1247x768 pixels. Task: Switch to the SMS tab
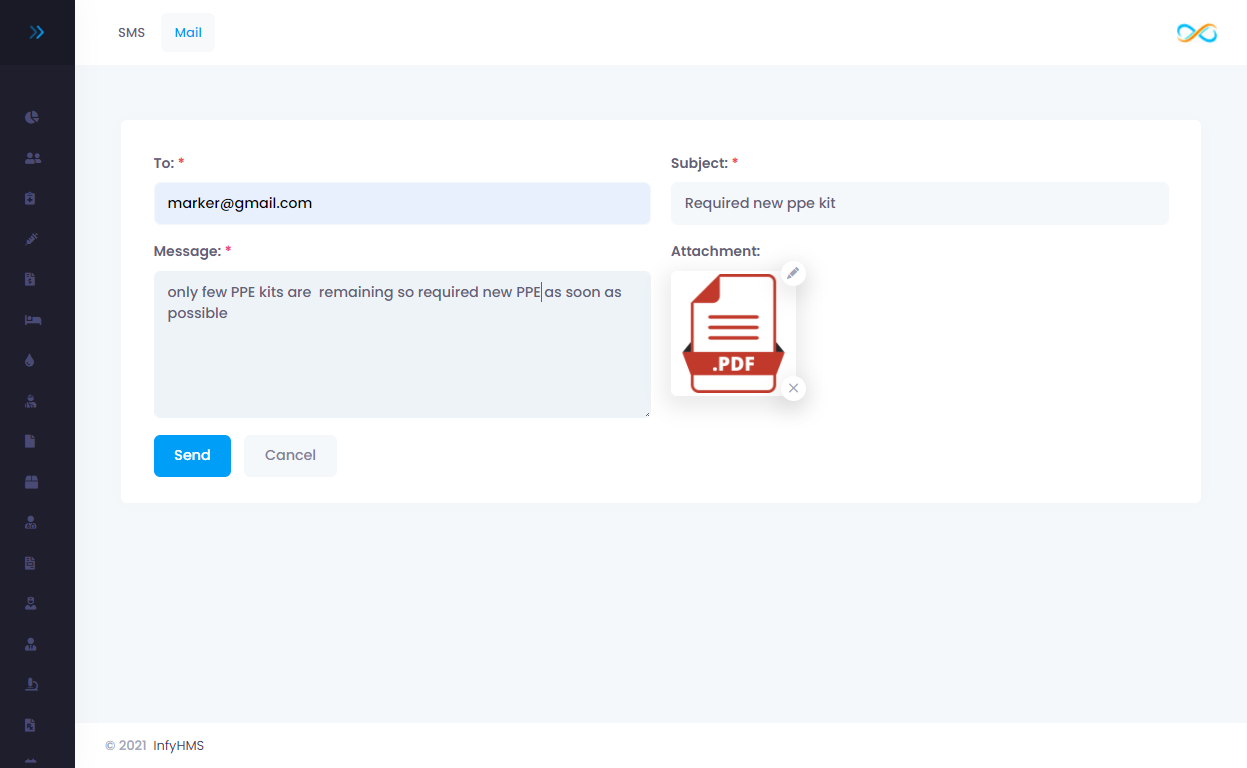131,33
